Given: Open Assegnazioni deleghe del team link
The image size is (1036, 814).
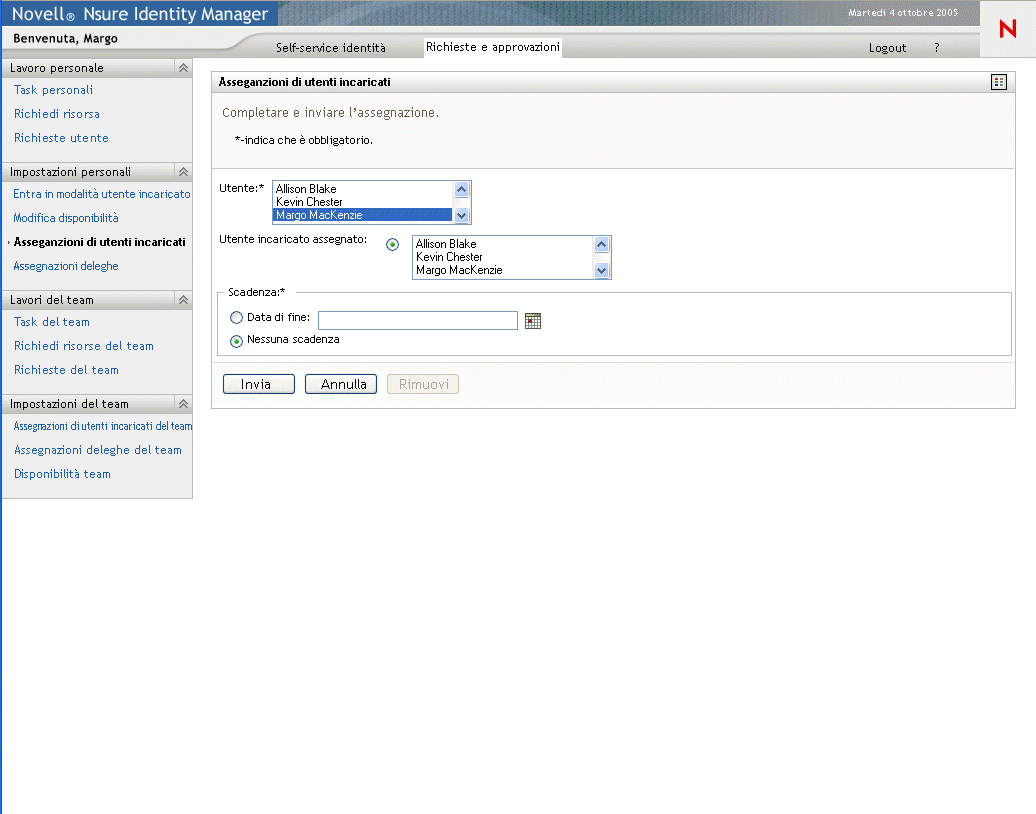Looking at the screenshot, I should tap(98, 450).
